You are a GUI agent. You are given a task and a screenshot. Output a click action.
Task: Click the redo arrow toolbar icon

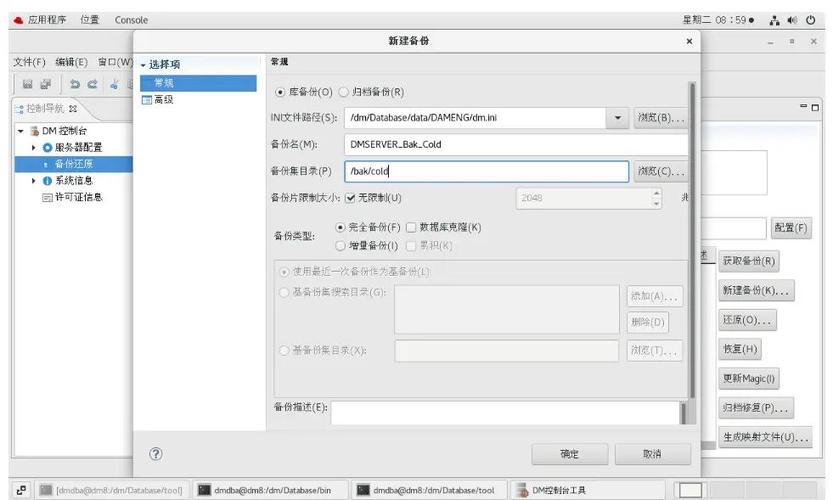tap(93, 85)
